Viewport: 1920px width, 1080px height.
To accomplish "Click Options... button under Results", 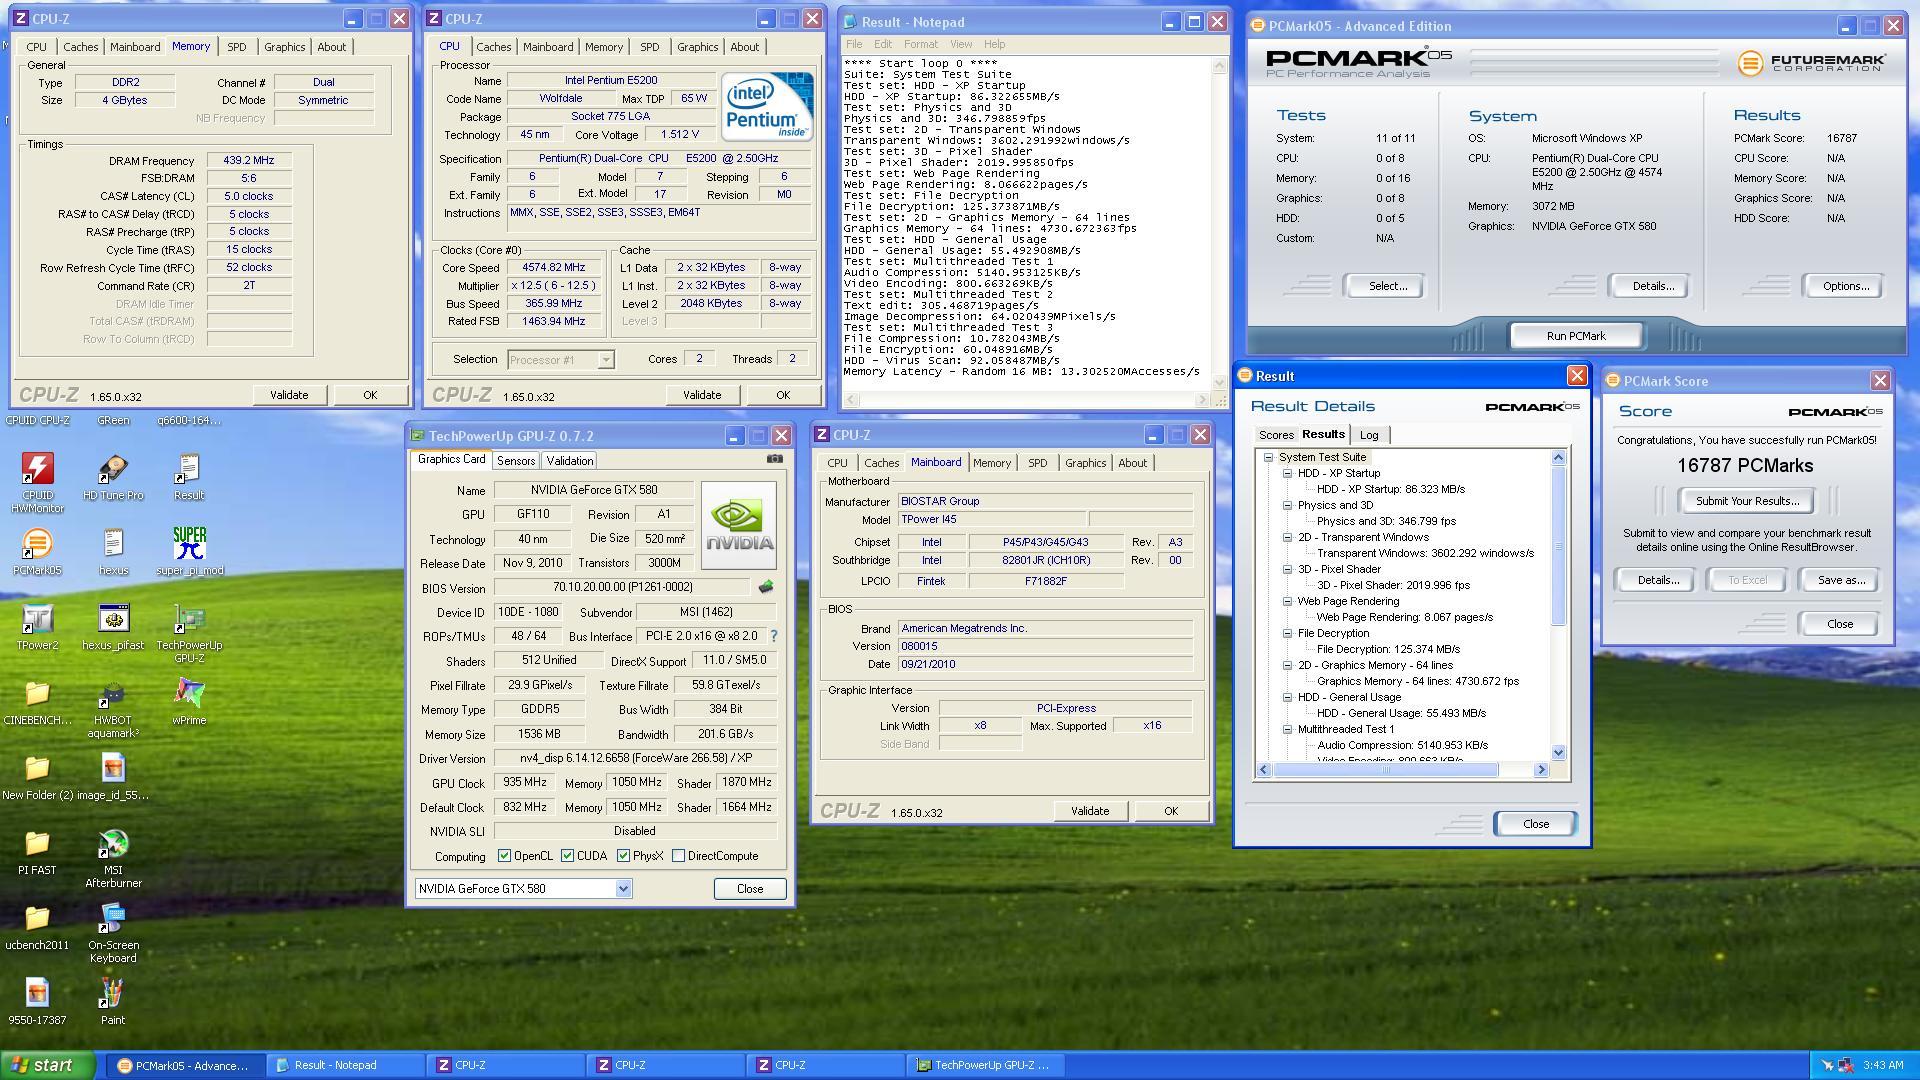I will (1845, 286).
